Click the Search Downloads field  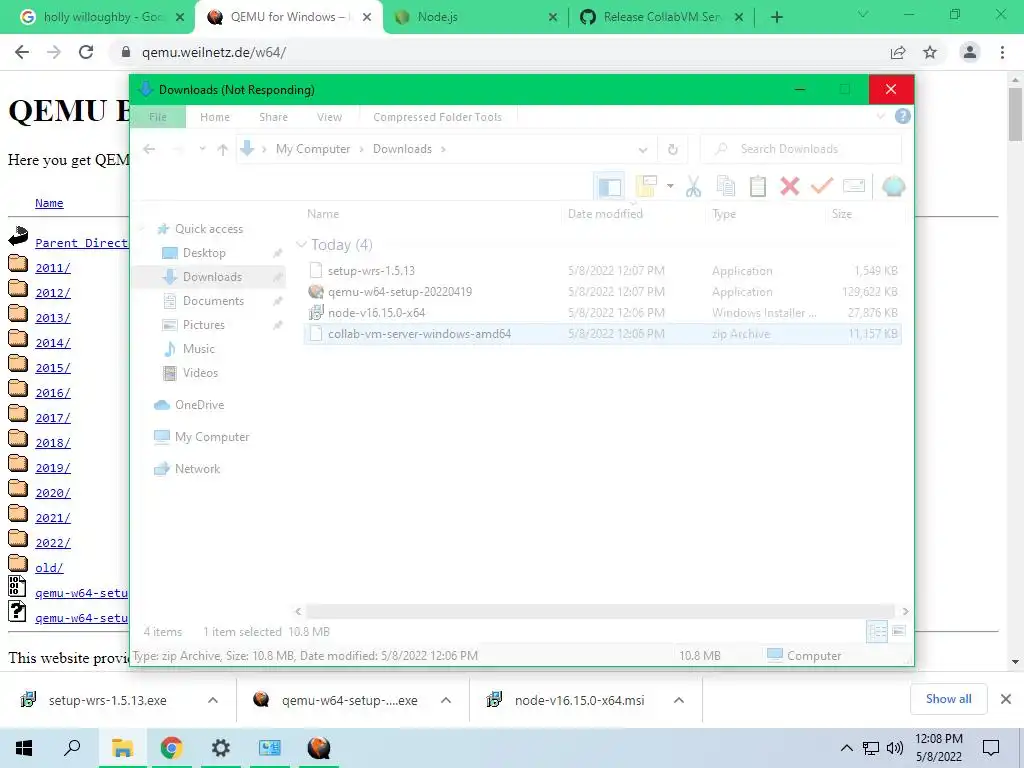click(x=801, y=149)
